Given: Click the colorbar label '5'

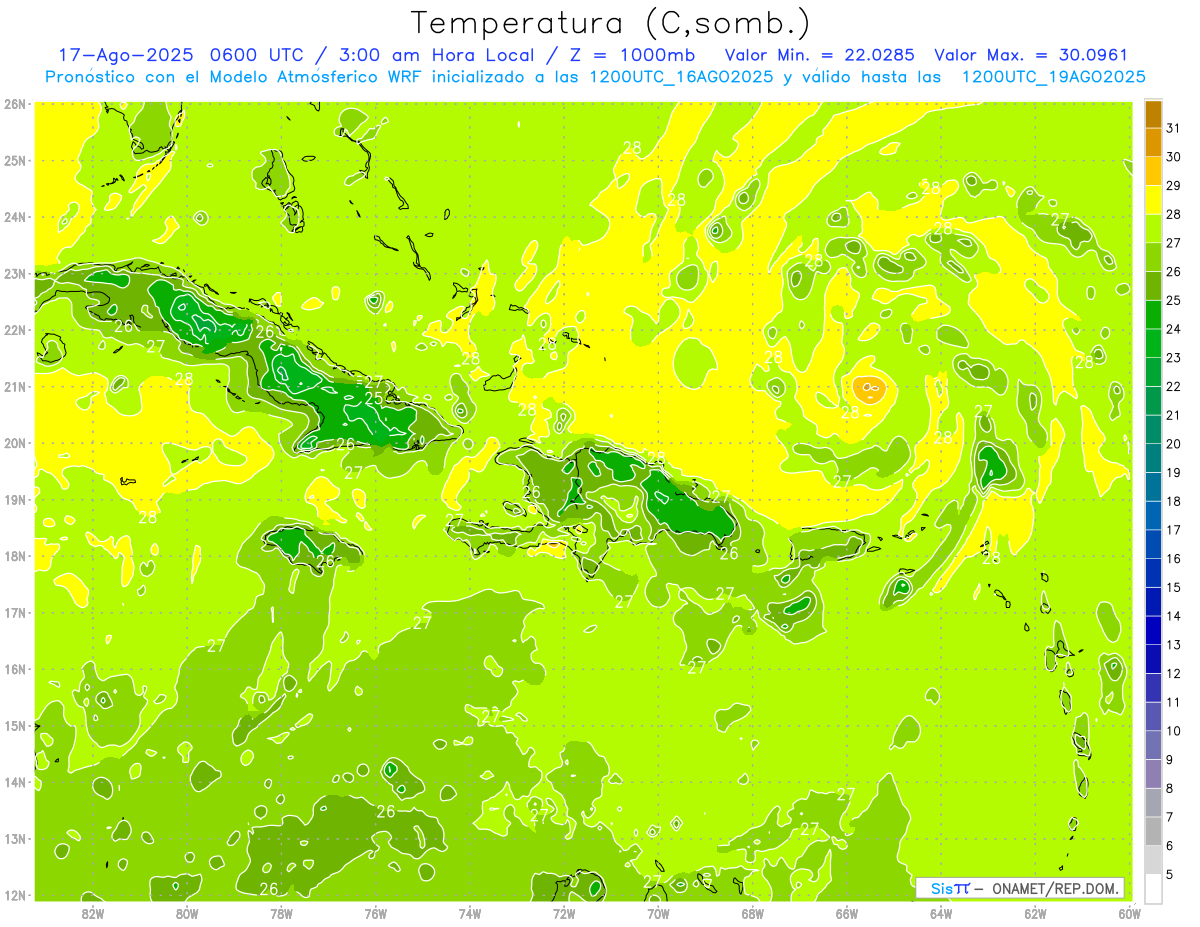Looking at the screenshot, I should pos(1171,874).
